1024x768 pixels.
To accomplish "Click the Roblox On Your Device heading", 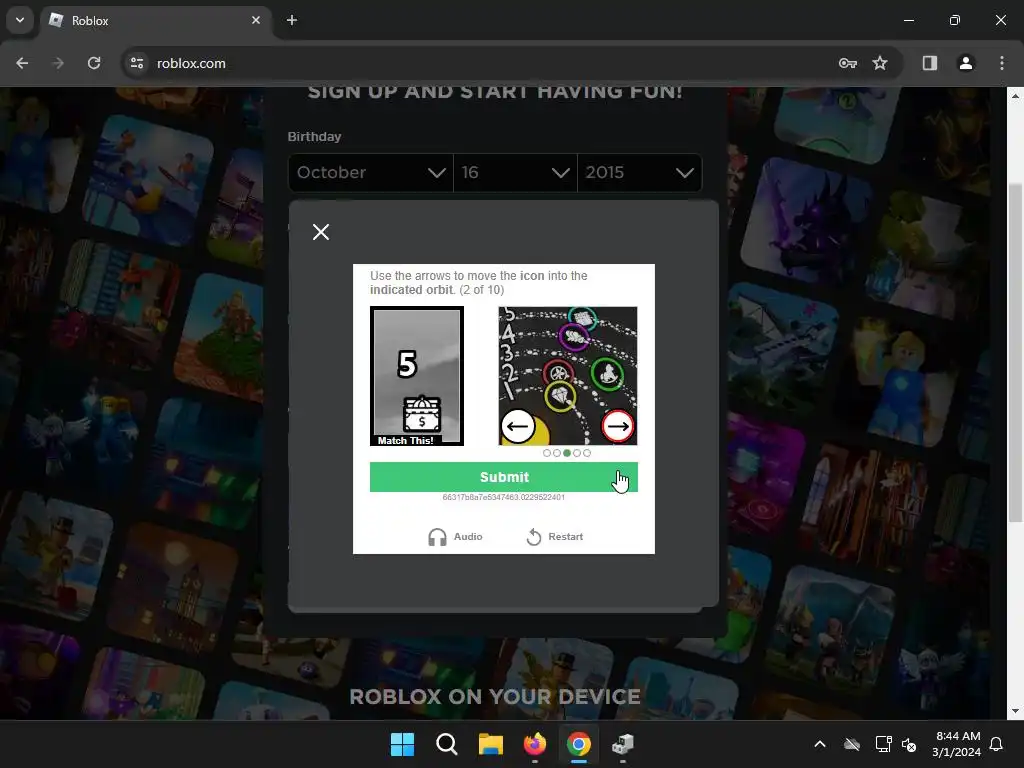I will 495,697.
